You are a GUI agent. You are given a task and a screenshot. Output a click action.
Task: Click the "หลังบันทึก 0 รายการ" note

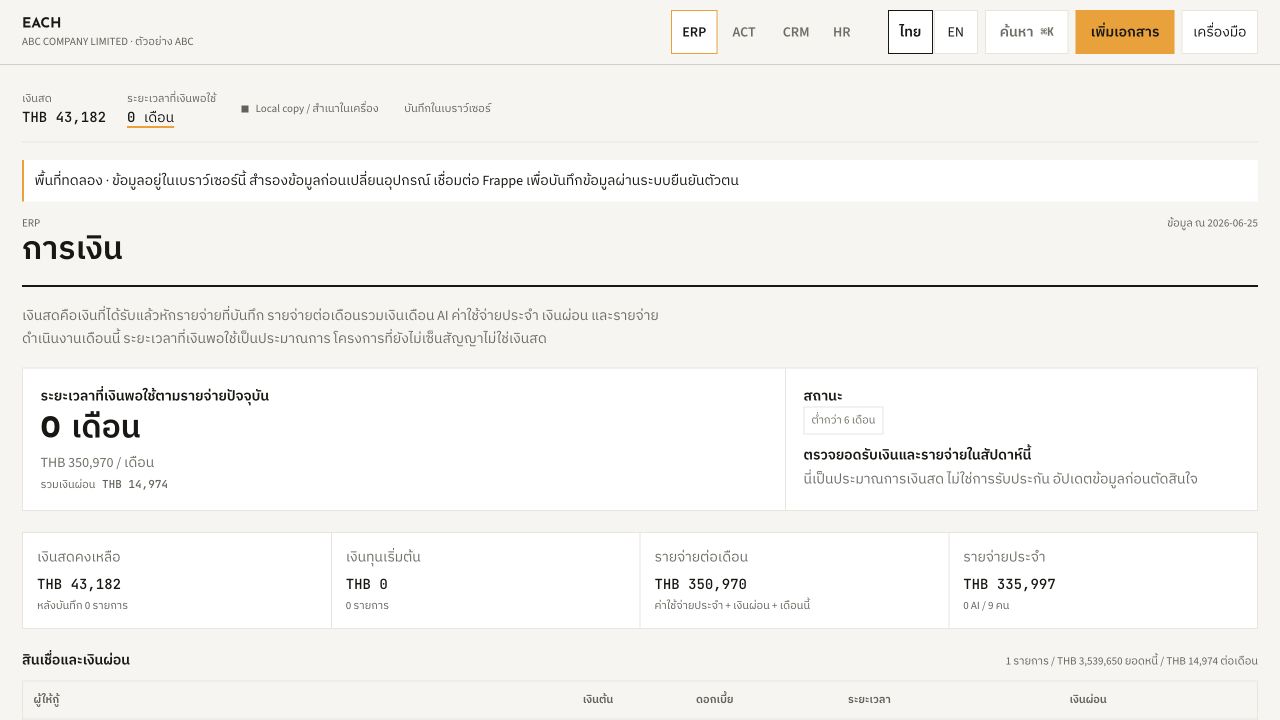point(82,605)
